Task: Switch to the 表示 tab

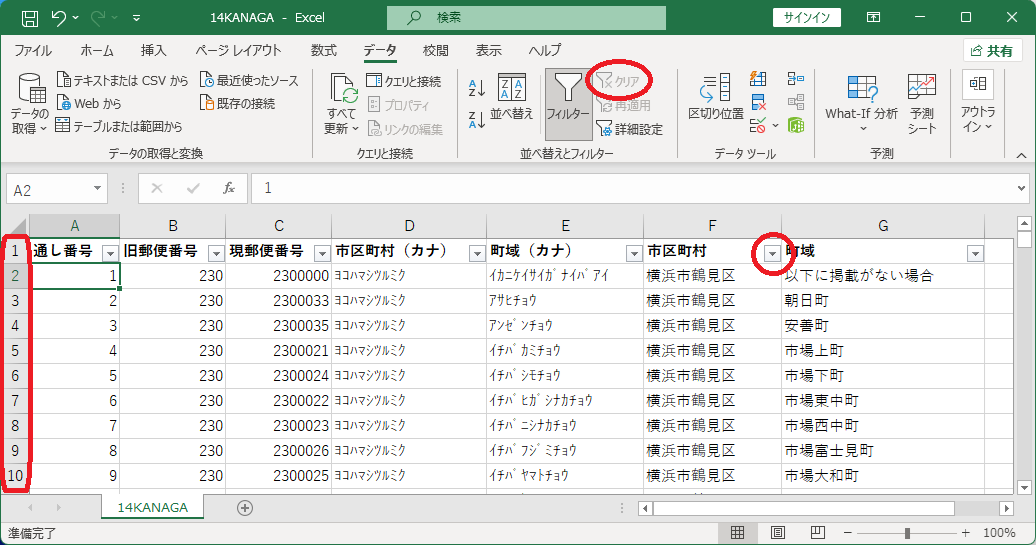Action: coord(488,50)
